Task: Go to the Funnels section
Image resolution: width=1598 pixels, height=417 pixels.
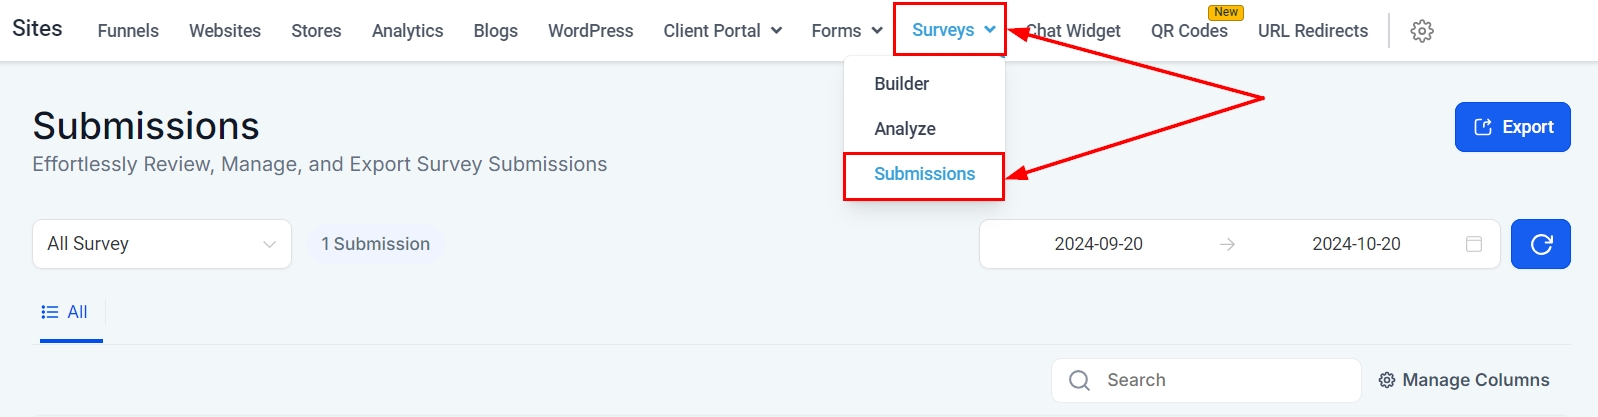Action: point(128,31)
